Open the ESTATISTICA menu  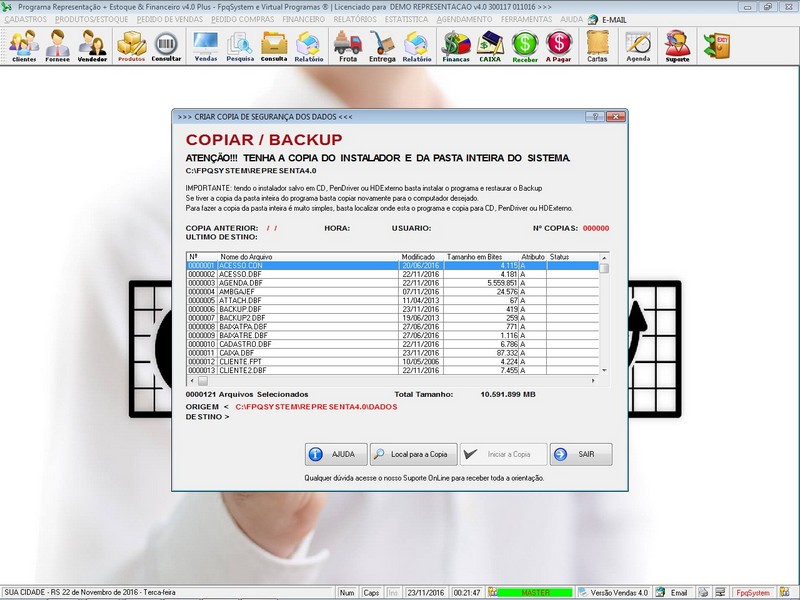tap(407, 19)
